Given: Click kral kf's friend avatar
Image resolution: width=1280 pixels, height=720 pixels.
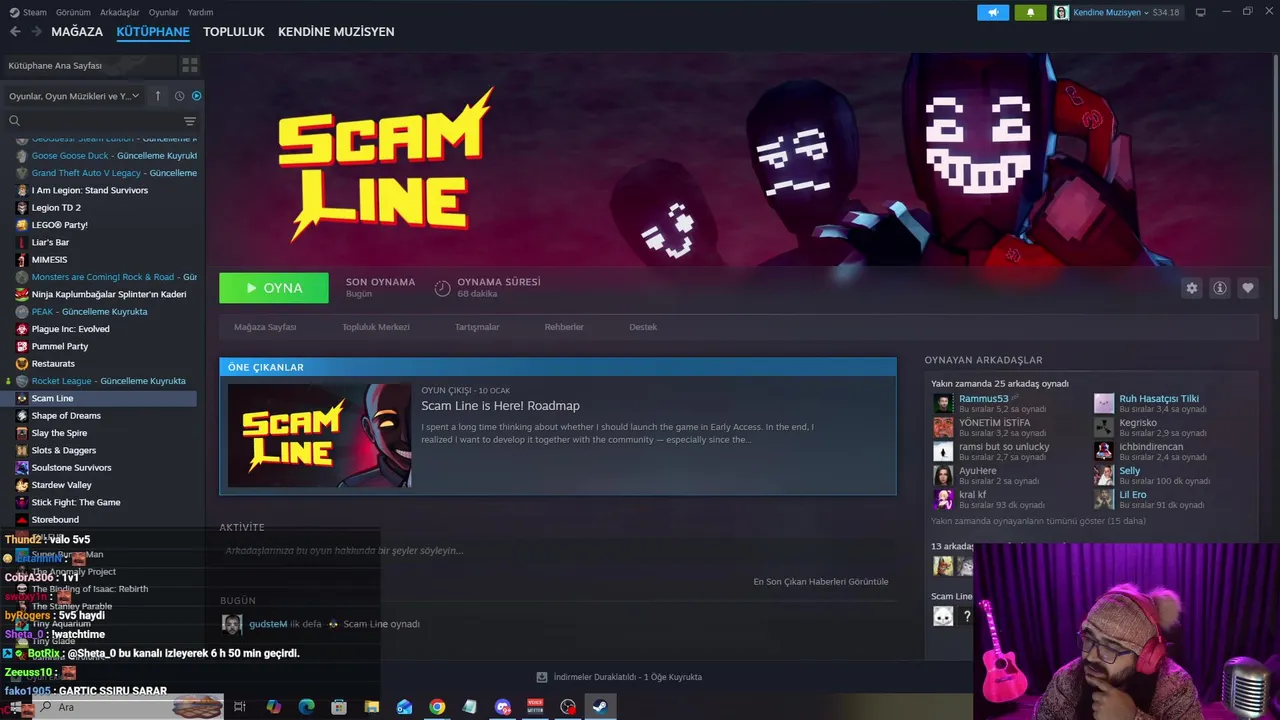Looking at the screenshot, I should tap(943, 499).
